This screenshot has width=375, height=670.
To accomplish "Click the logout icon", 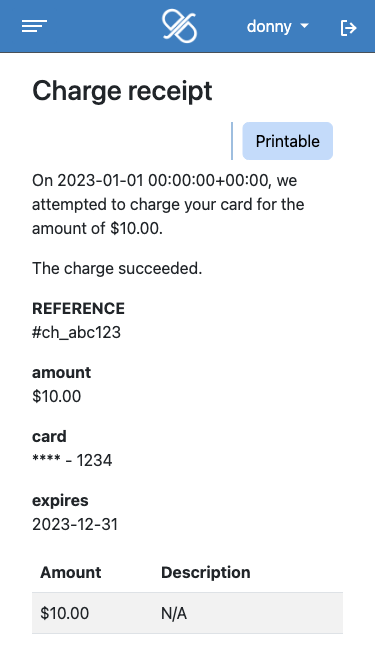I will pyautogui.click(x=348, y=28).
